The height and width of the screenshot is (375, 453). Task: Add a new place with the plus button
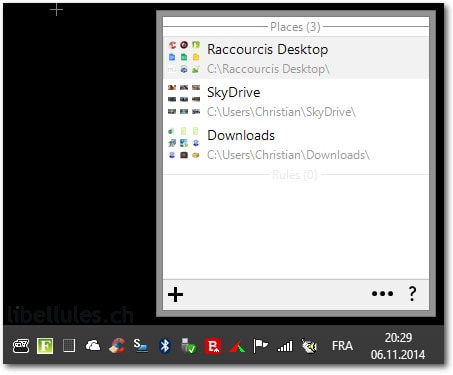coord(175,295)
